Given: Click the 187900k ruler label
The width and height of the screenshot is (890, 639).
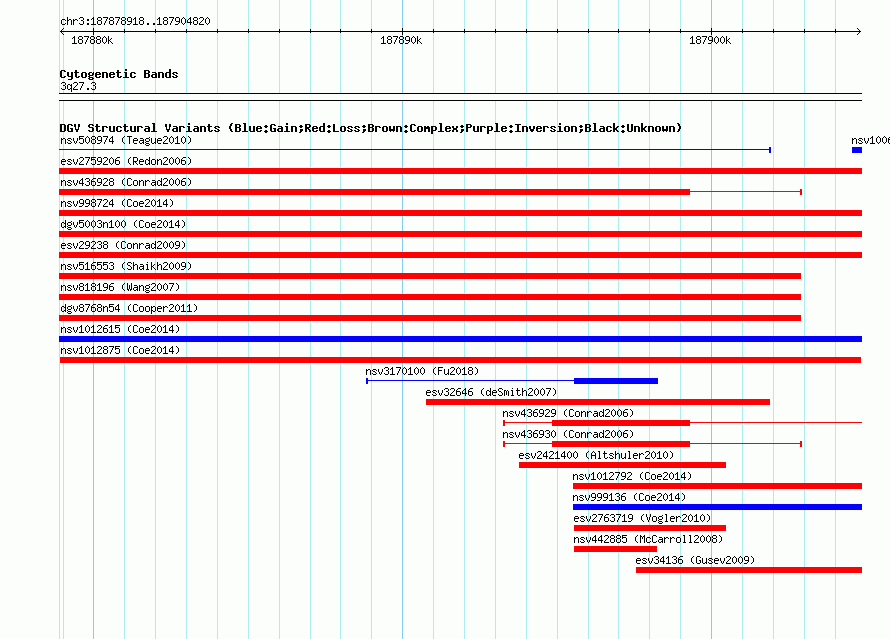Looking at the screenshot, I should 710,40.
